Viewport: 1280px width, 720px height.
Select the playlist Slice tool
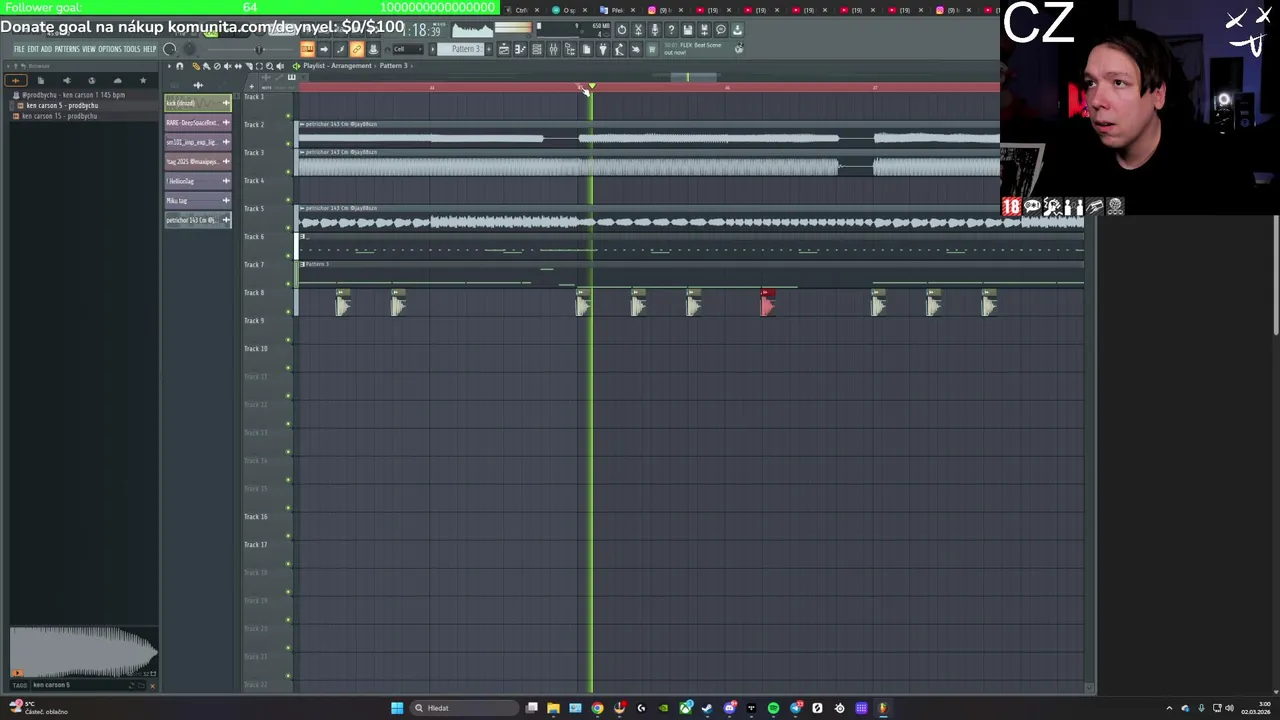click(249, 66)
